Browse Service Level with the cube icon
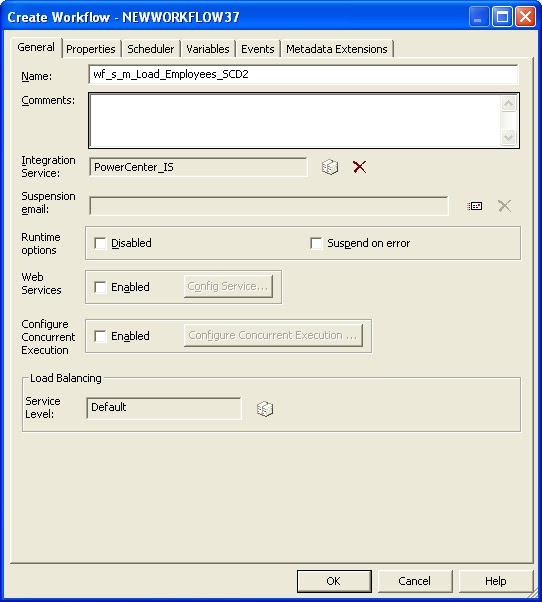This screenshot has height=602, width=542. coord(265,409)
